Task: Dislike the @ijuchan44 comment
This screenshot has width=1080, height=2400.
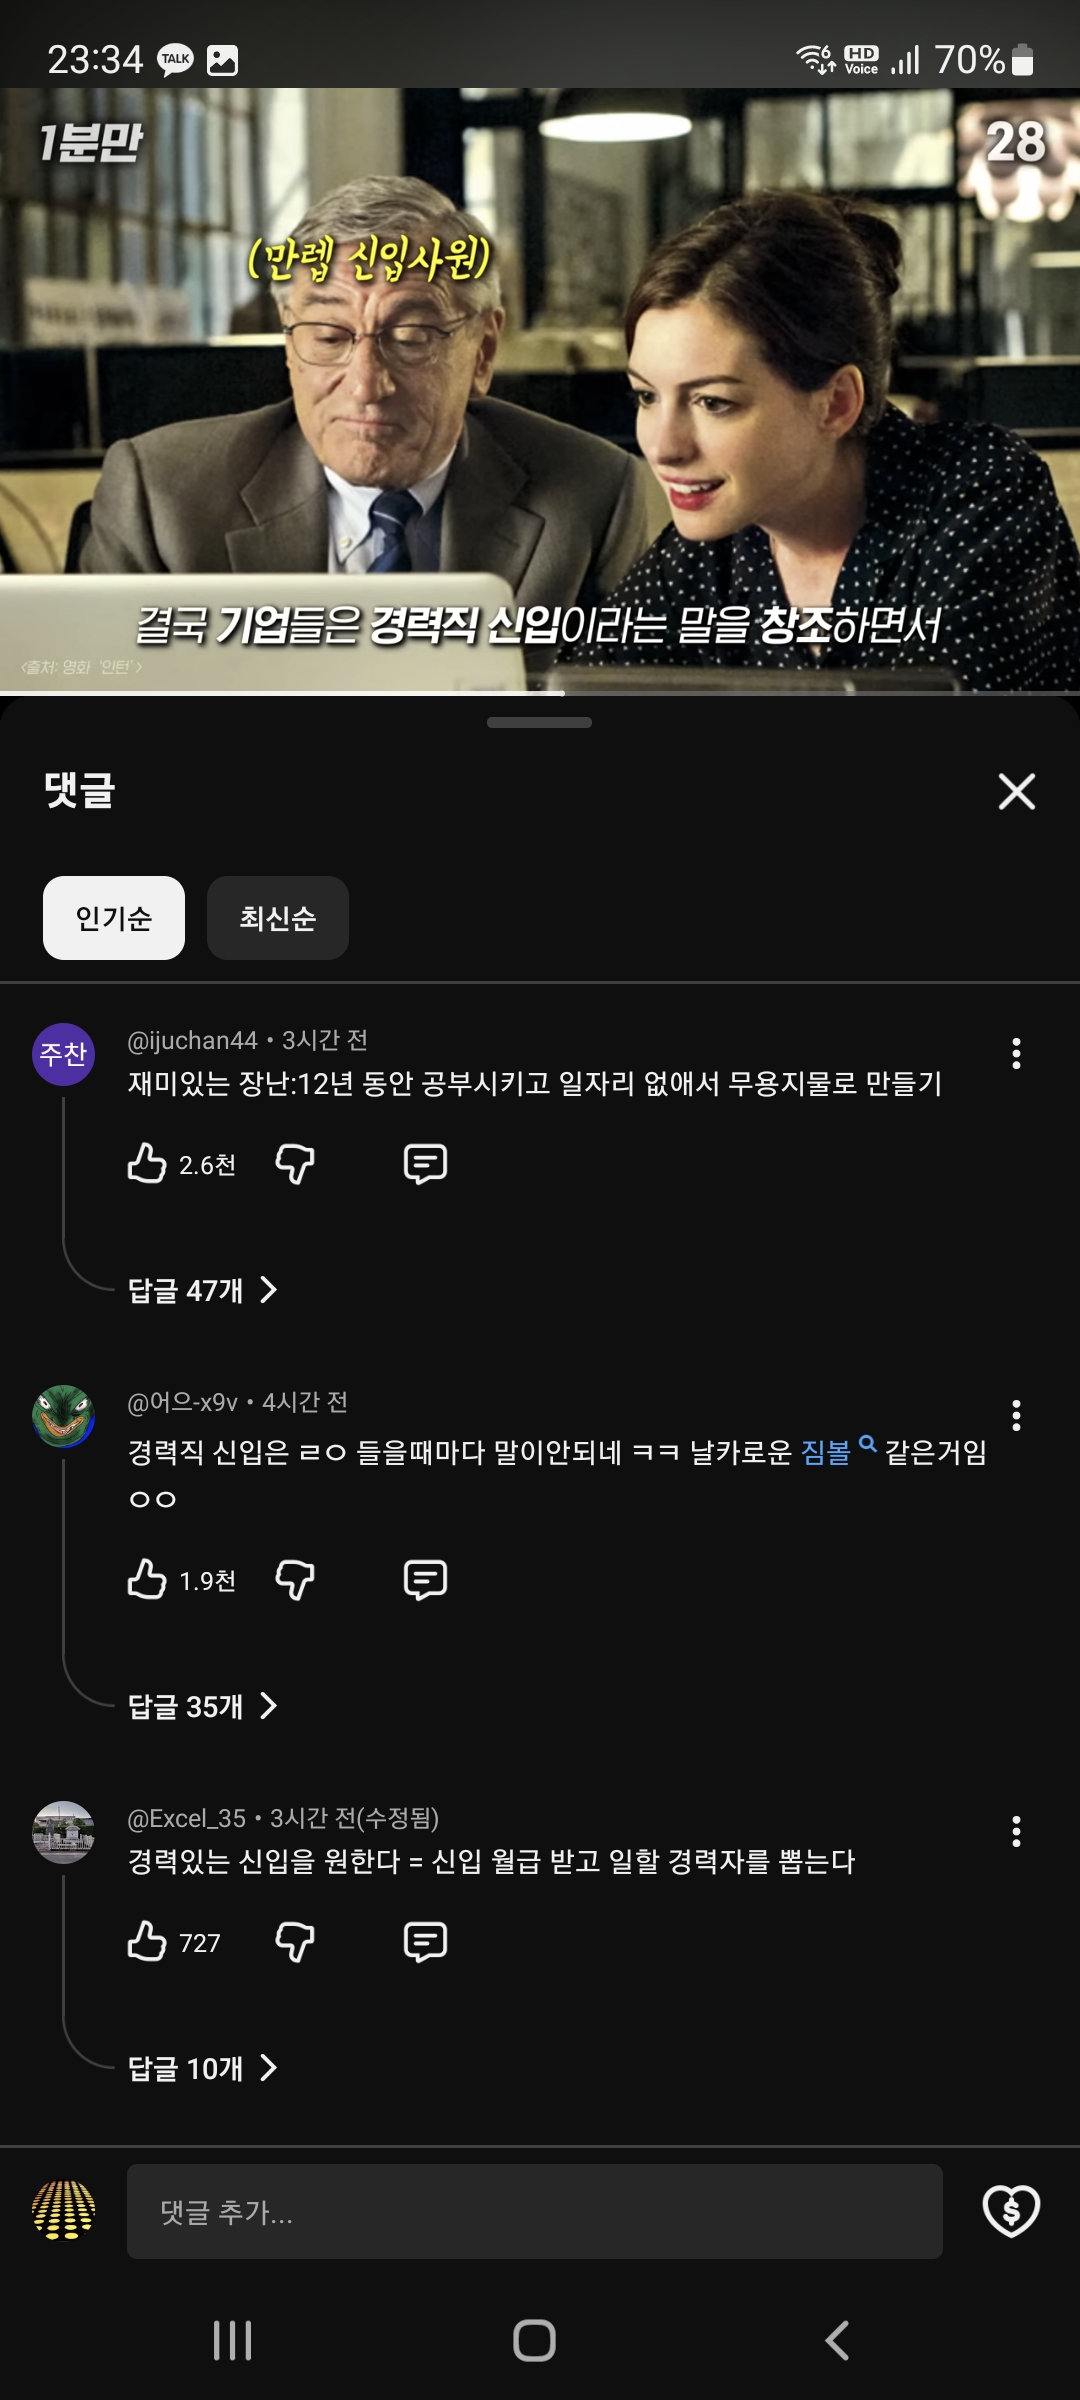Action: pyautogui.click(x=295, y=1164)
